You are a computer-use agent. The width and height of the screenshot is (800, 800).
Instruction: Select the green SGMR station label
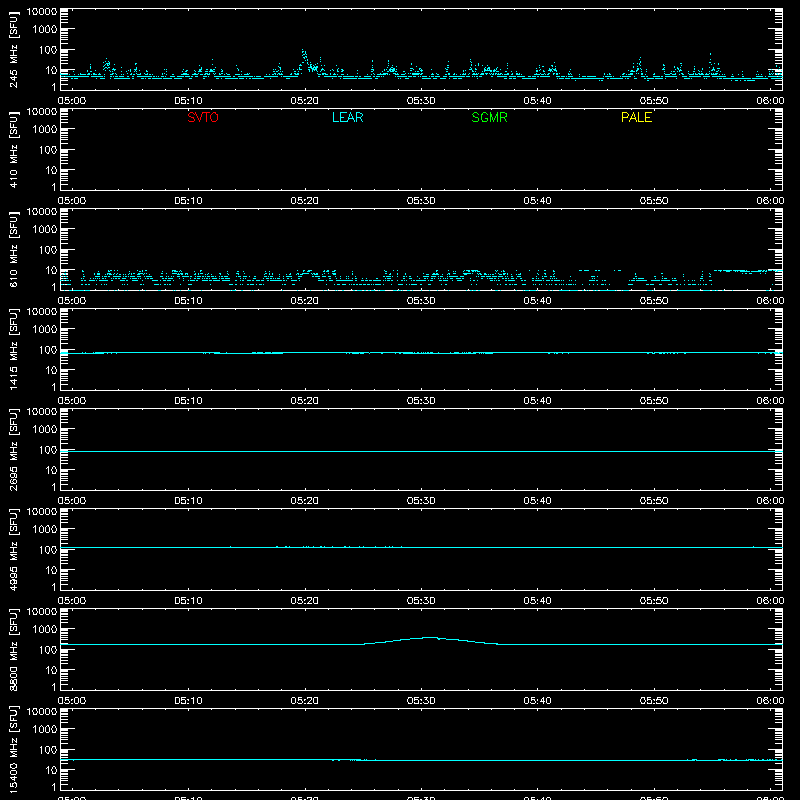pos(489,117)
